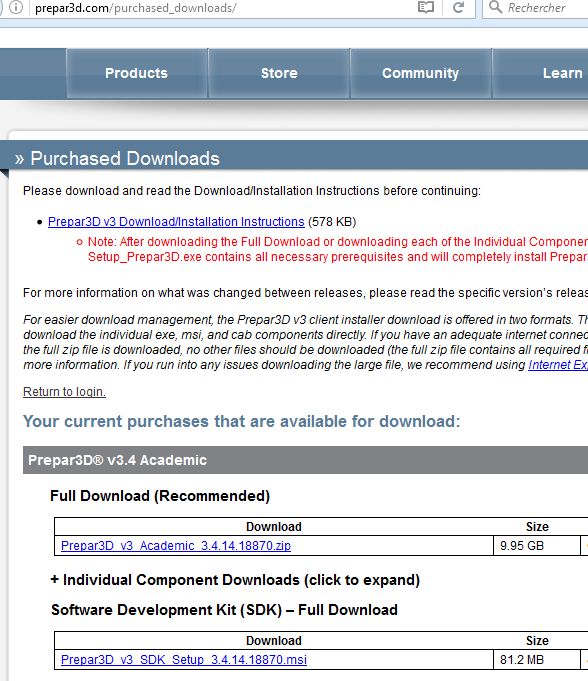Expand Individual Component Downloads section
Image resolution: width=588 pixels, height=681 pixels.
tap(235, 580)
